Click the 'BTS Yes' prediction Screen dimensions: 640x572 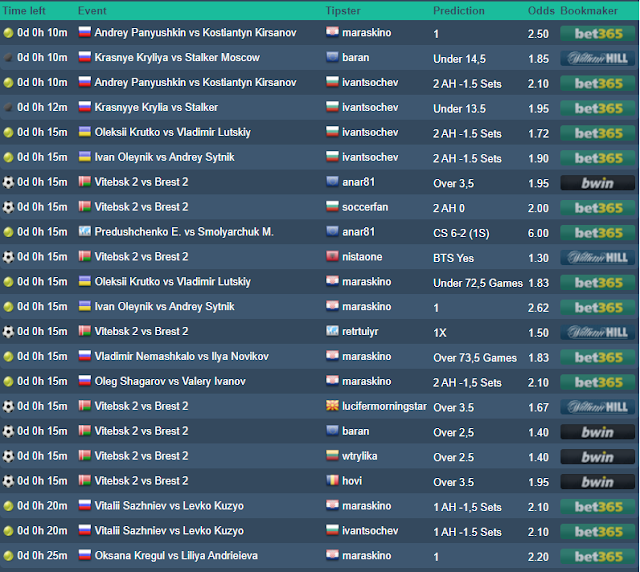(x=453, y=258)
